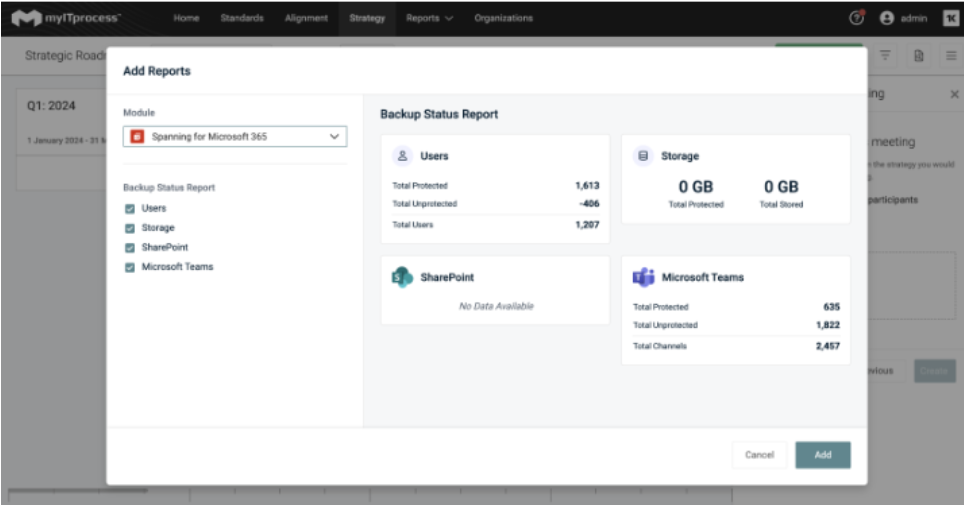Uncheck the Microsoft Teams checkbox

coord(130,268)
